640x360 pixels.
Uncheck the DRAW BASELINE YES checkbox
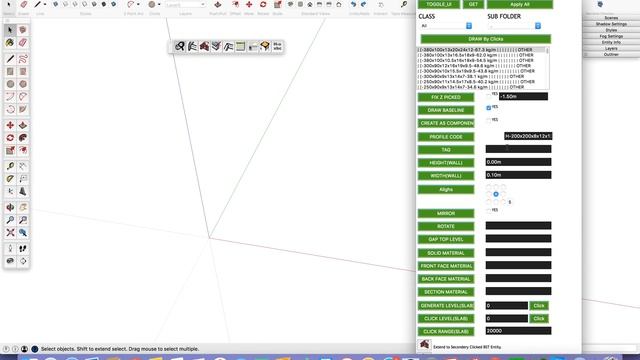click(x=489, y=108)
